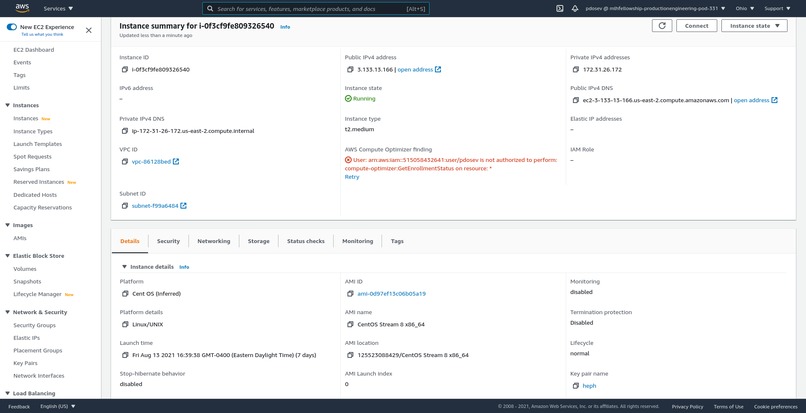Image resolution: width=806 pixels, height=413 pixels.
Task: Collapse the Load Balancing sidebar section
Action: 8,393
